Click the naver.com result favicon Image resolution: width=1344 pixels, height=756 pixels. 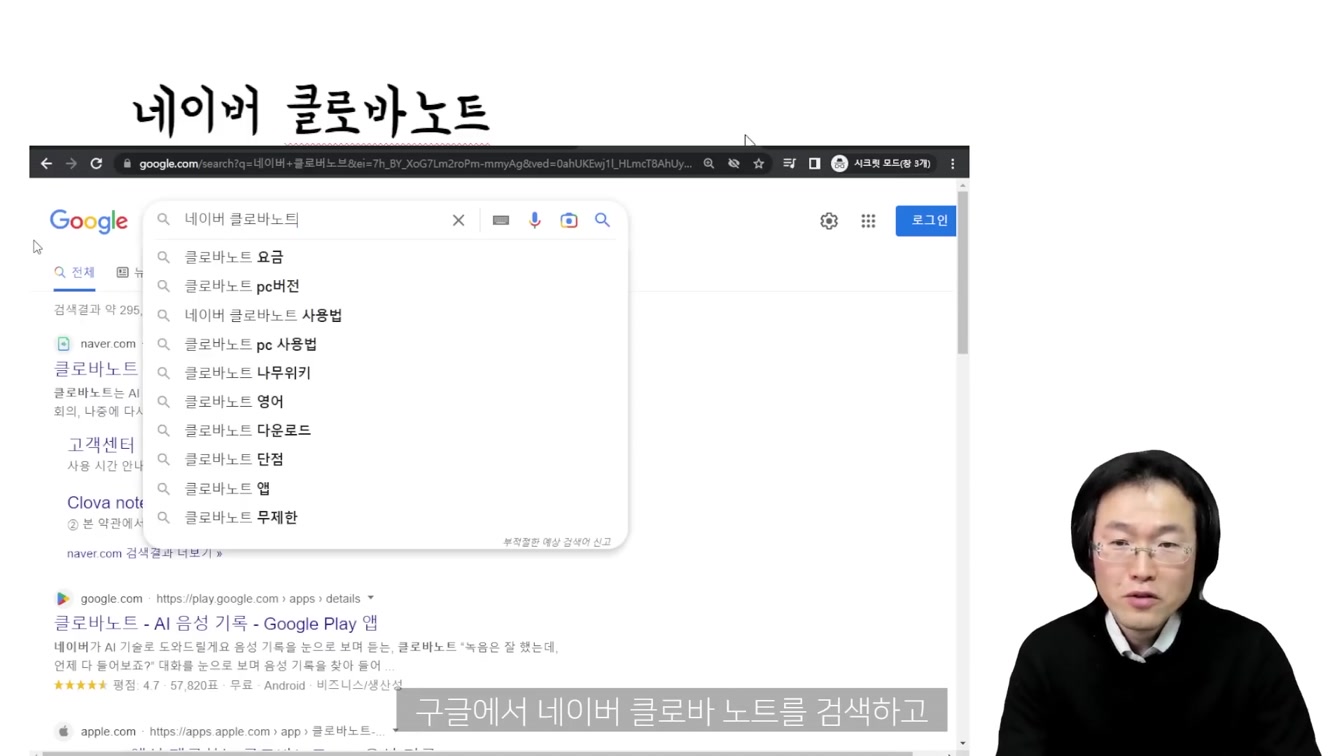(x=63, y=343)
